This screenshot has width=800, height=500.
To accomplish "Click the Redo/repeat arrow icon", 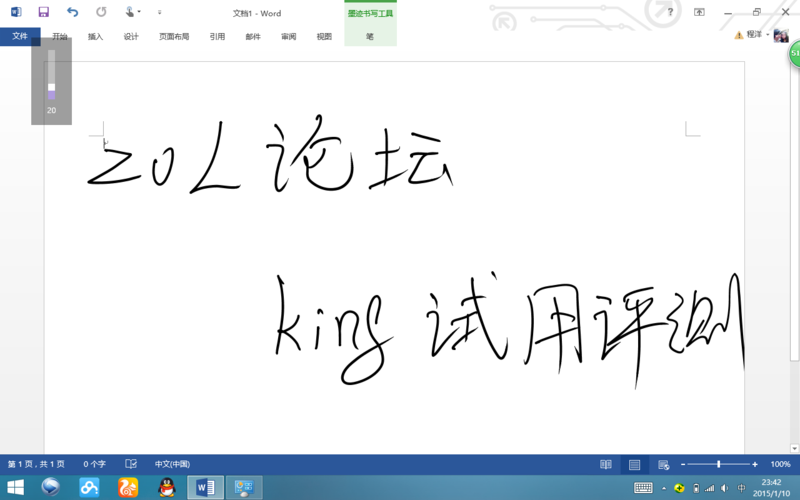I will click(101, 12).
